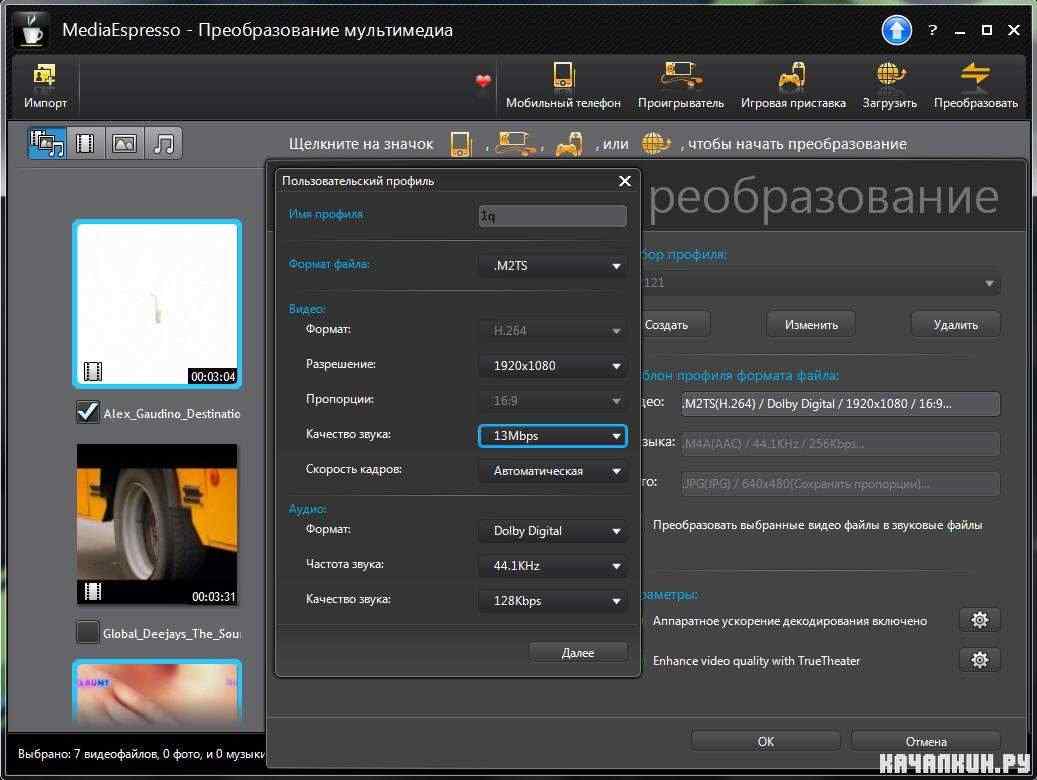Viewport: 1037px width, 780px height.
Task: Click small player icon in hint line
Action: point(517,144)
